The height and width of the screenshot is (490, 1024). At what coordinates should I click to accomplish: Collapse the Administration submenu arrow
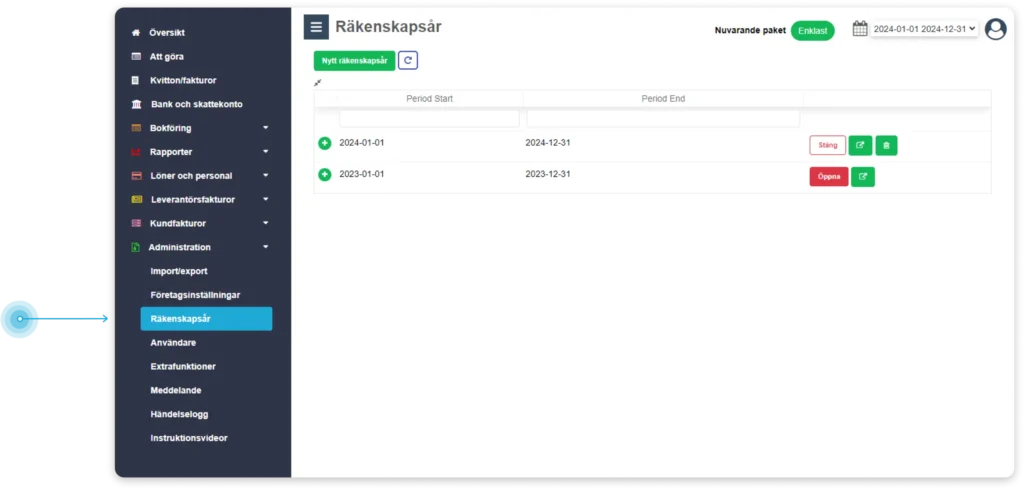[x=265, y=248]
